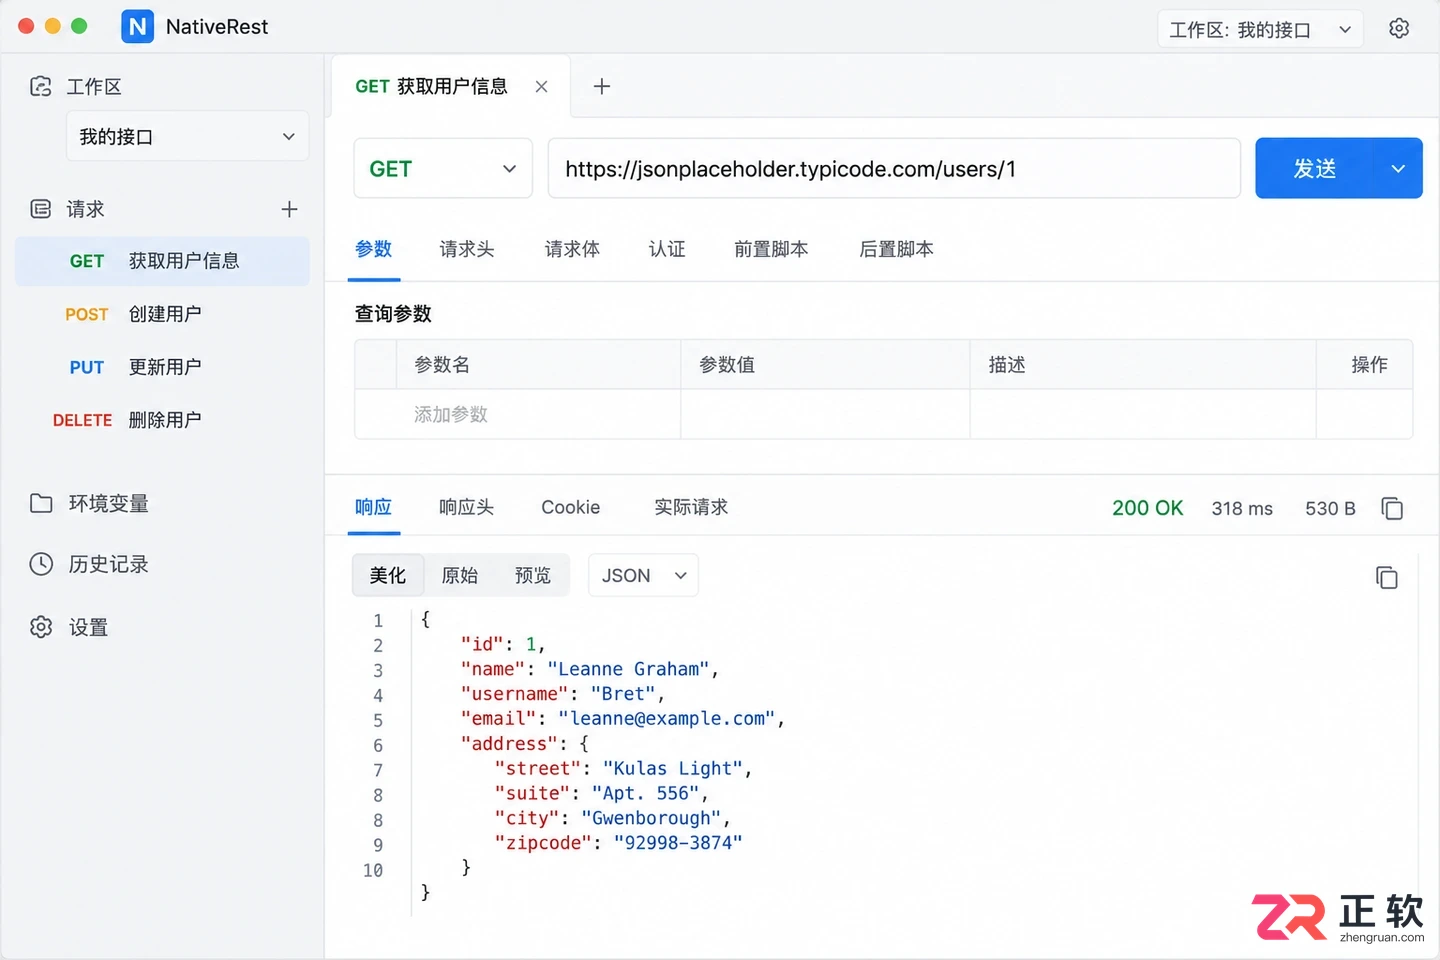Click the 参数名 column header
1440x960 pixels.
(442, 365)
